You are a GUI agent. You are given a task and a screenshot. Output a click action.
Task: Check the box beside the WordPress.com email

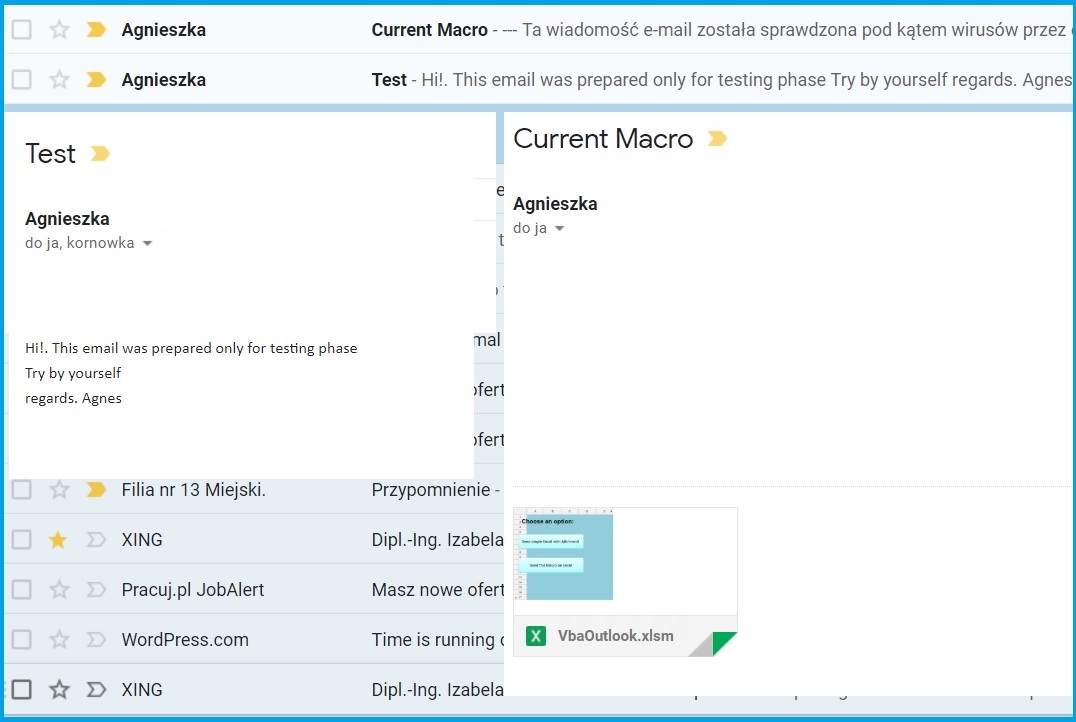pyautogui.click(x=21, y=640)
